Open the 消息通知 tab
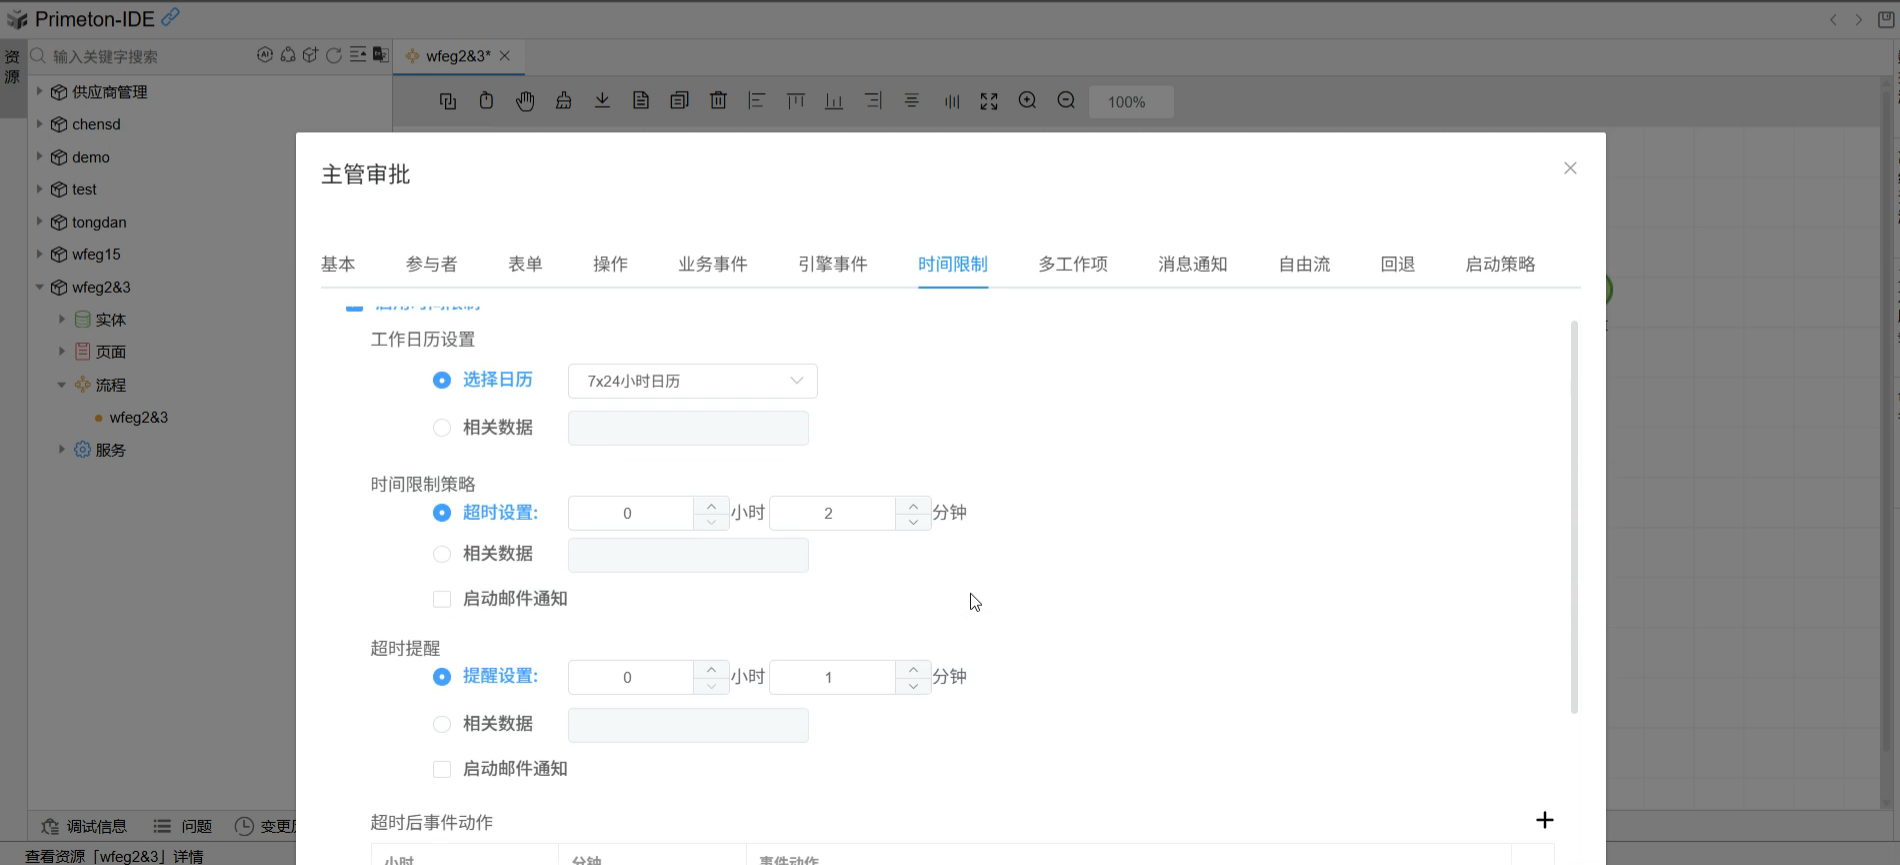This screenshot has height=865, width=1900. pos(1192,264)
